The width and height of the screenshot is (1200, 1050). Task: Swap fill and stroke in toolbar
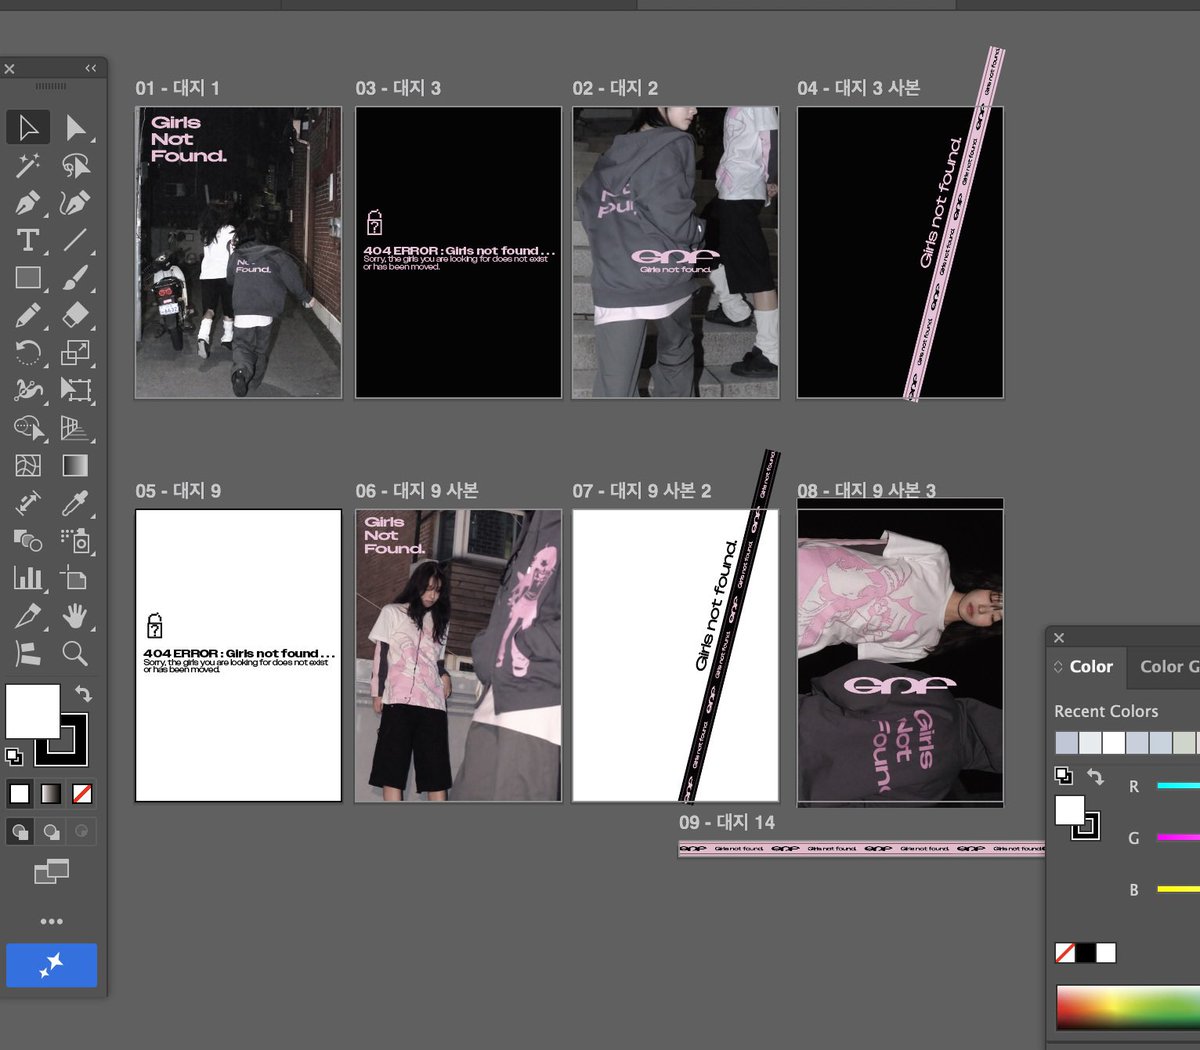tap(83, 693)
